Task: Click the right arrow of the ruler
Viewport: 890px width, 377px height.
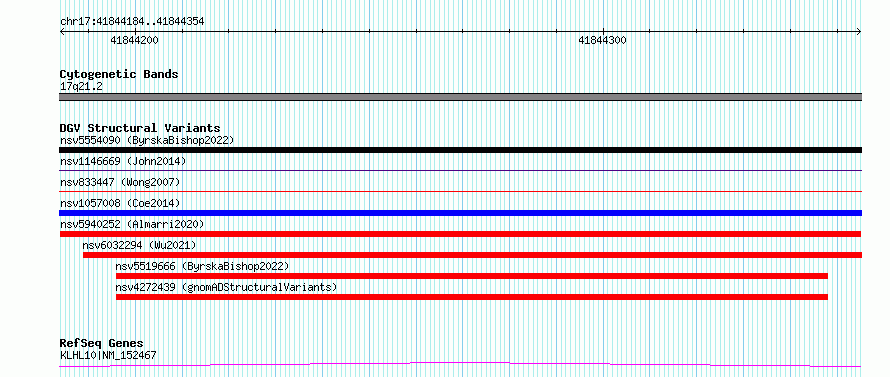Action: (x=859, y=31)
